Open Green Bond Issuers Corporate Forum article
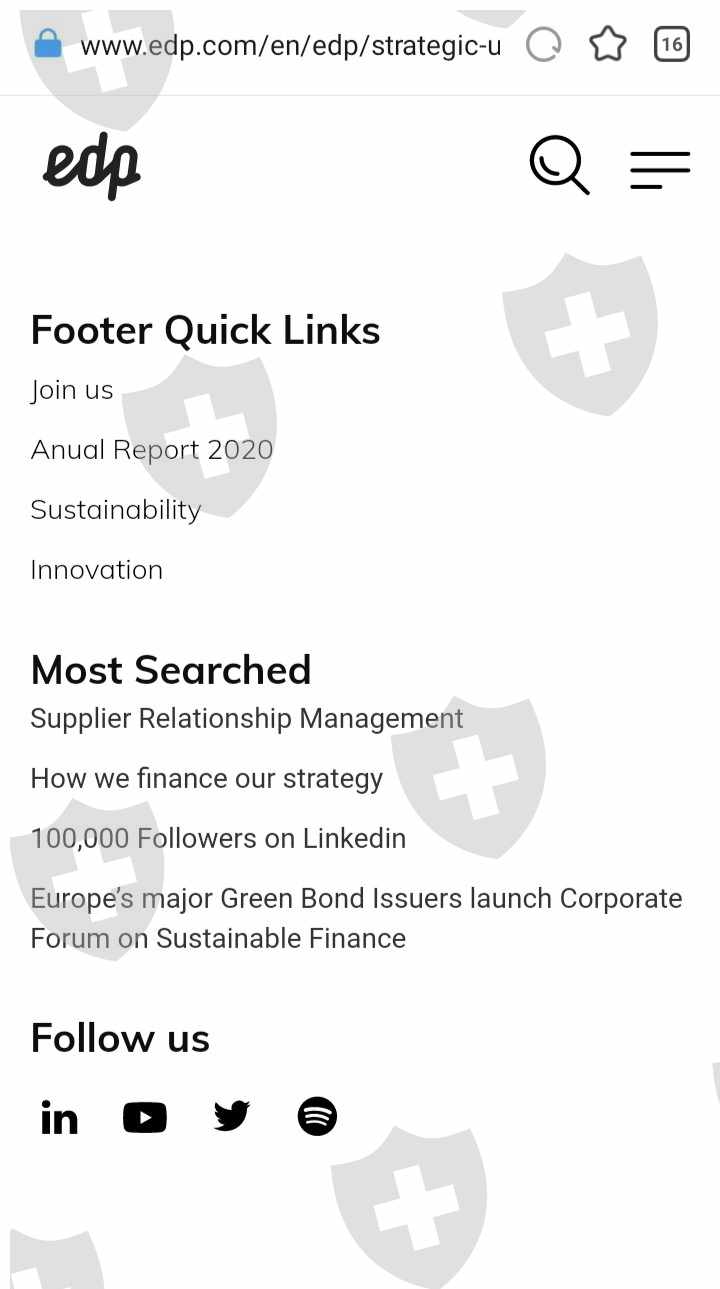720x1289 pixels. pos(356,918)
